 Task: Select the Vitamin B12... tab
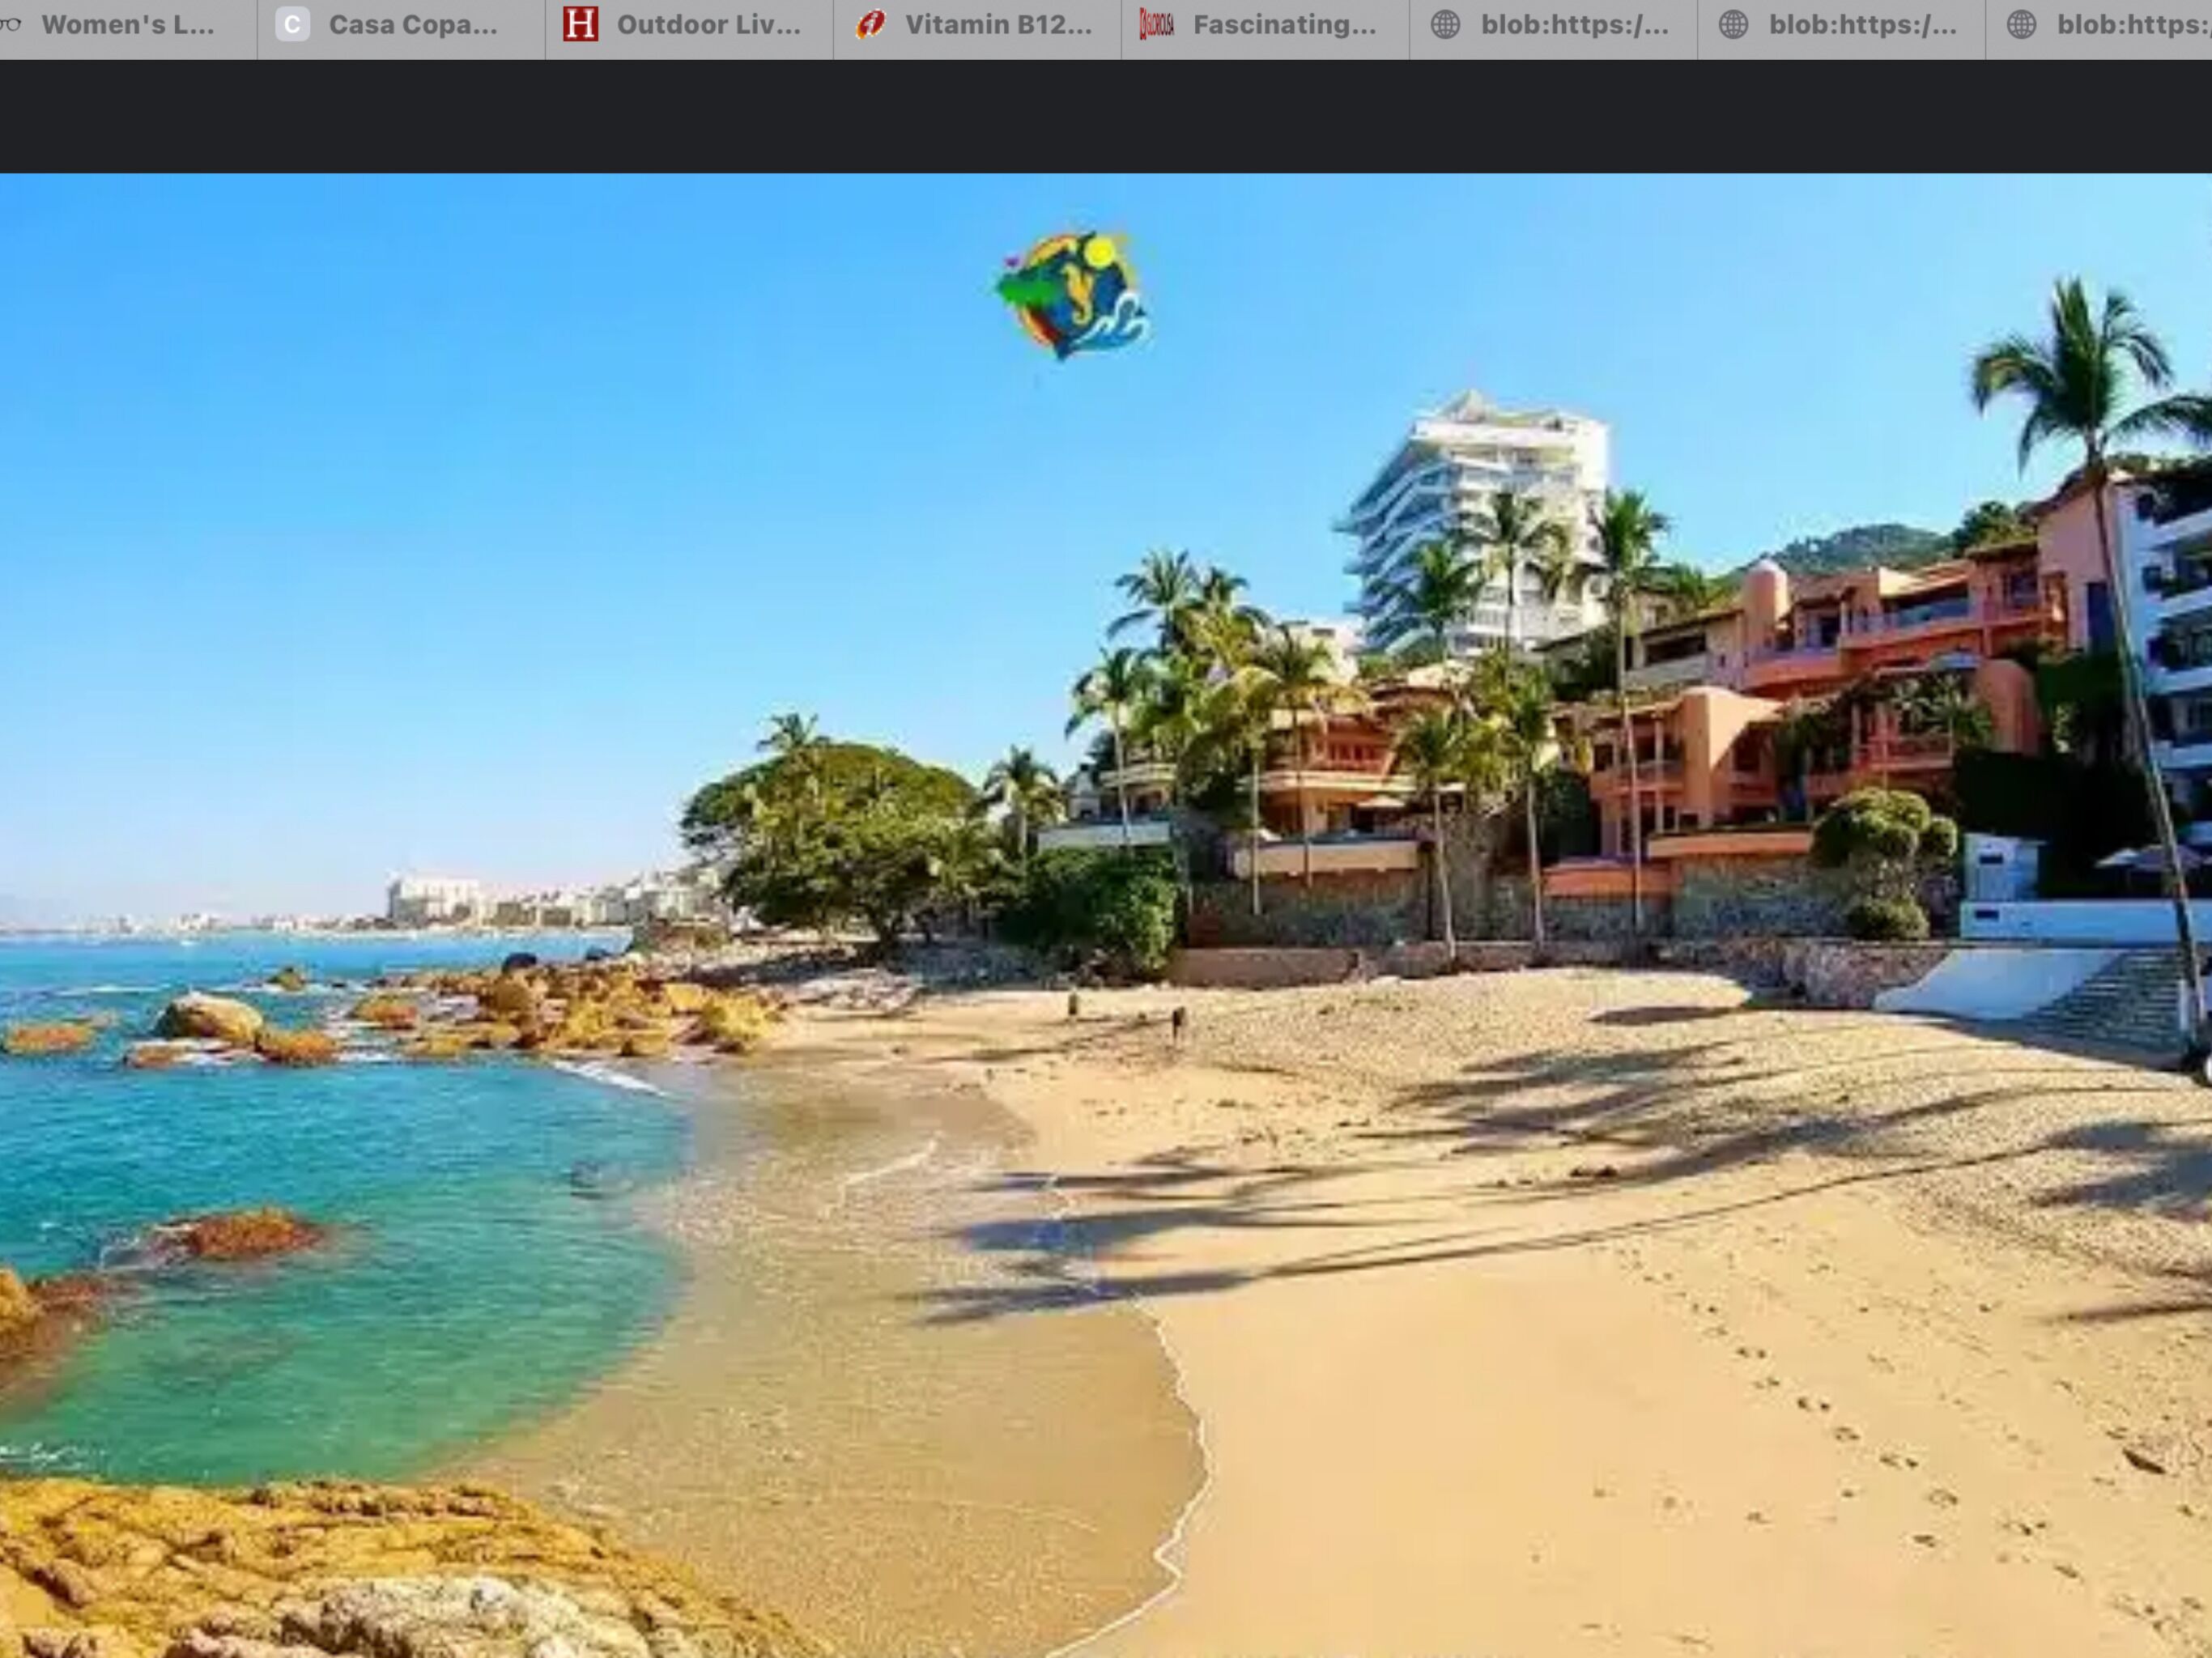(998, 25)
